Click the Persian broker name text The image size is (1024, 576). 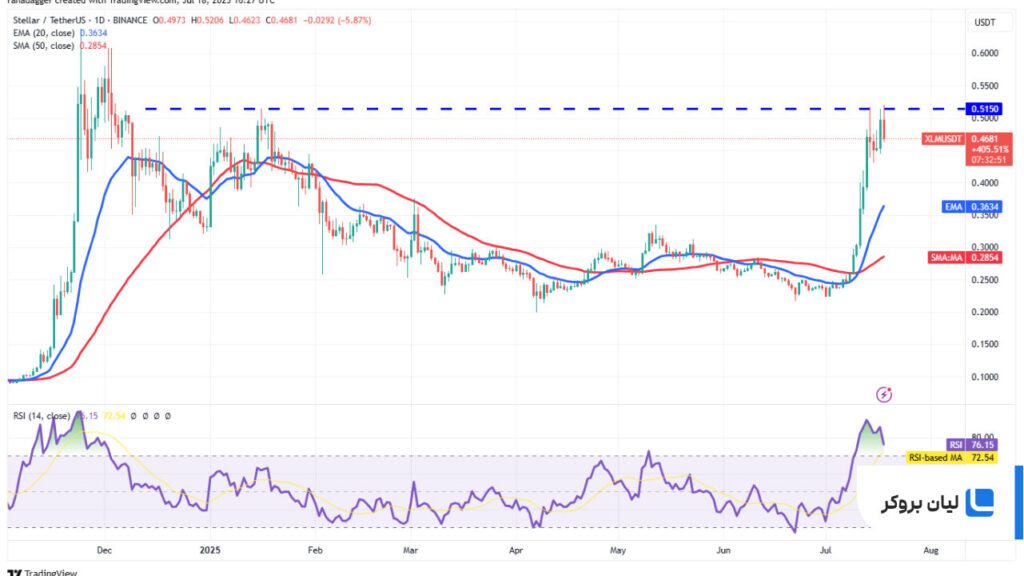920,504
